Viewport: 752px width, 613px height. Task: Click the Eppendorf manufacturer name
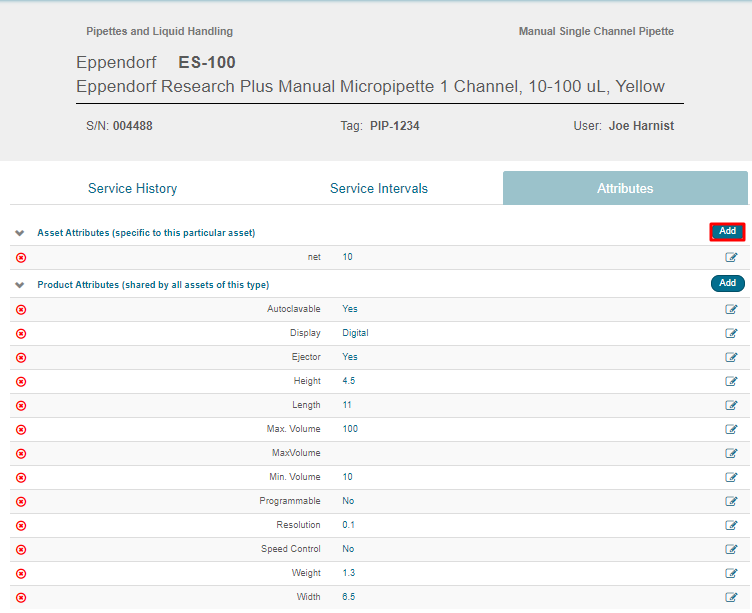click(117, 62)
